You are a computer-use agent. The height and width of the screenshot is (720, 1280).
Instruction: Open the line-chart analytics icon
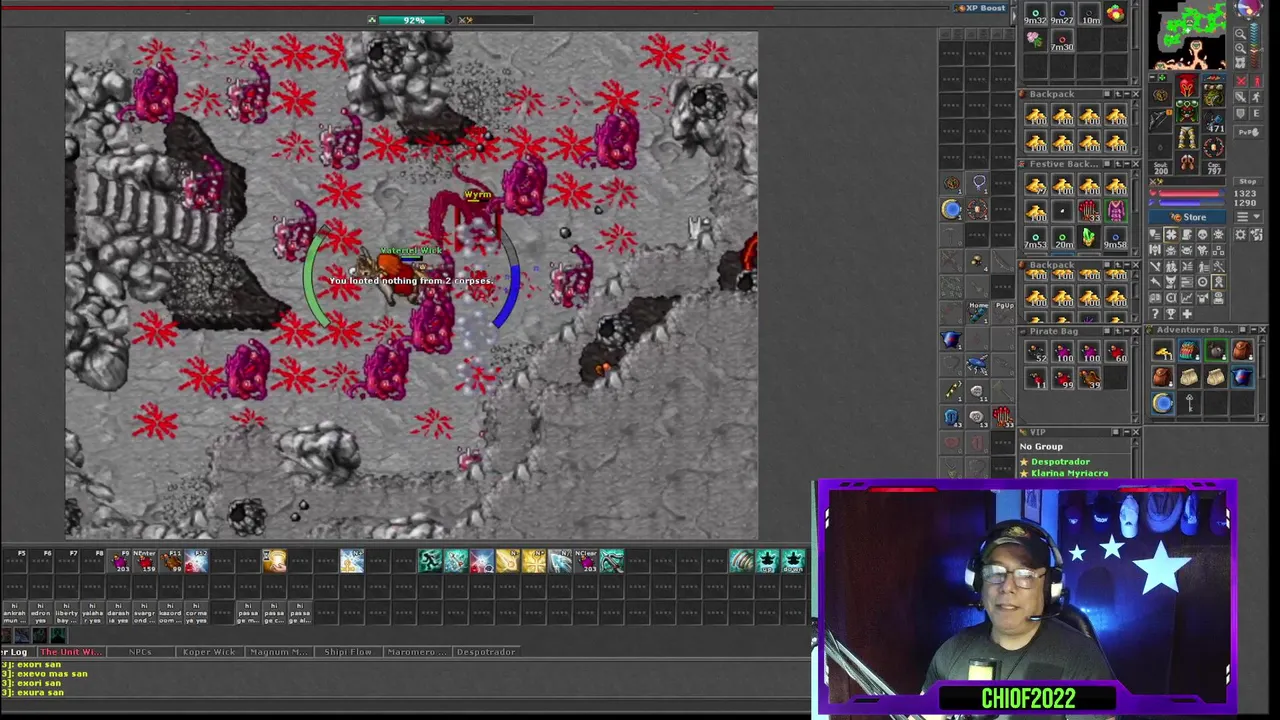click(1186, 298)
